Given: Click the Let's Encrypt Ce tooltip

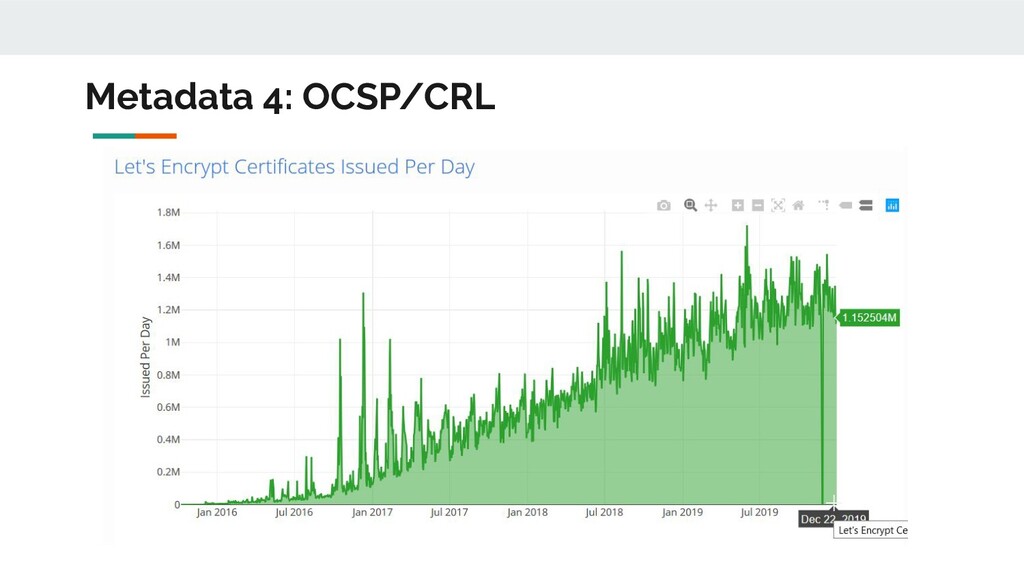Looking at the screenshot, I should [871, 530].
